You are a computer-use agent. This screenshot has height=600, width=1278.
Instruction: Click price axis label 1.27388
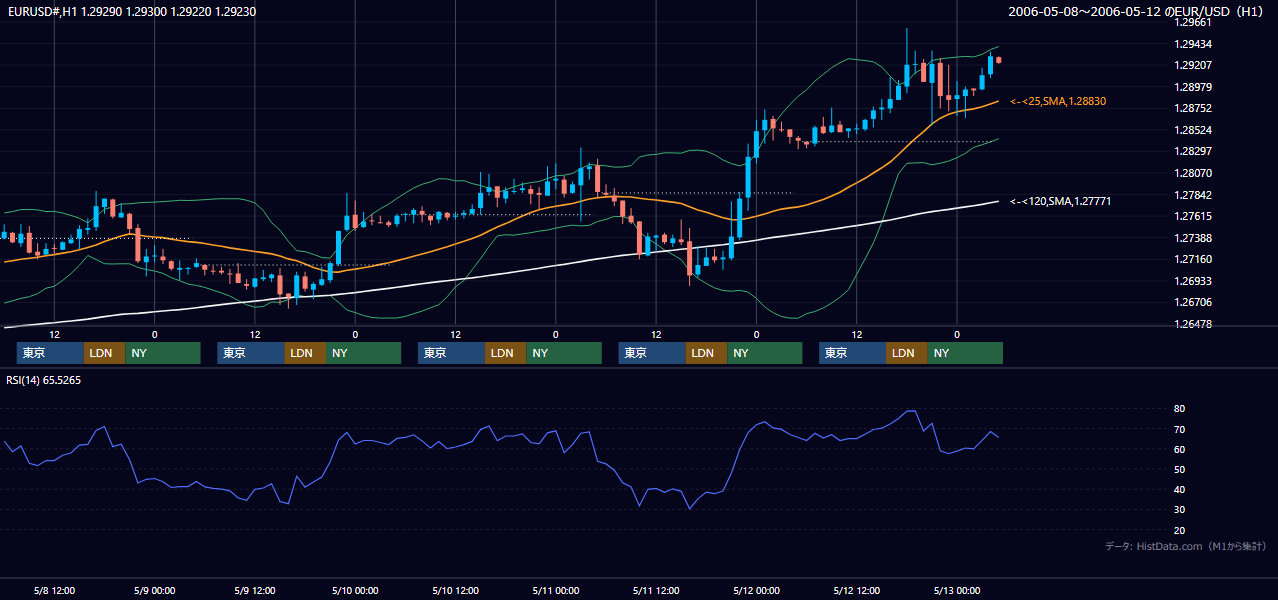[x=1193, y=239]
